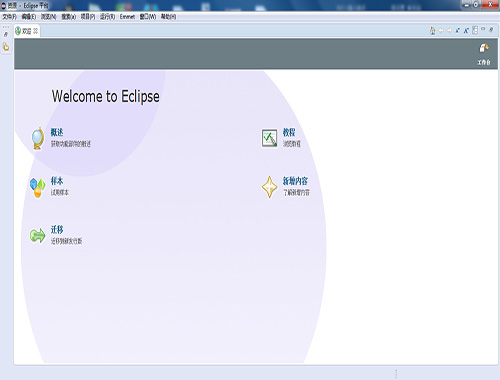Viewport: 500px width, 380px height.
Task: Click the Tutorials checklist icon
Action: pyautogui.click(x=269, y=138)
